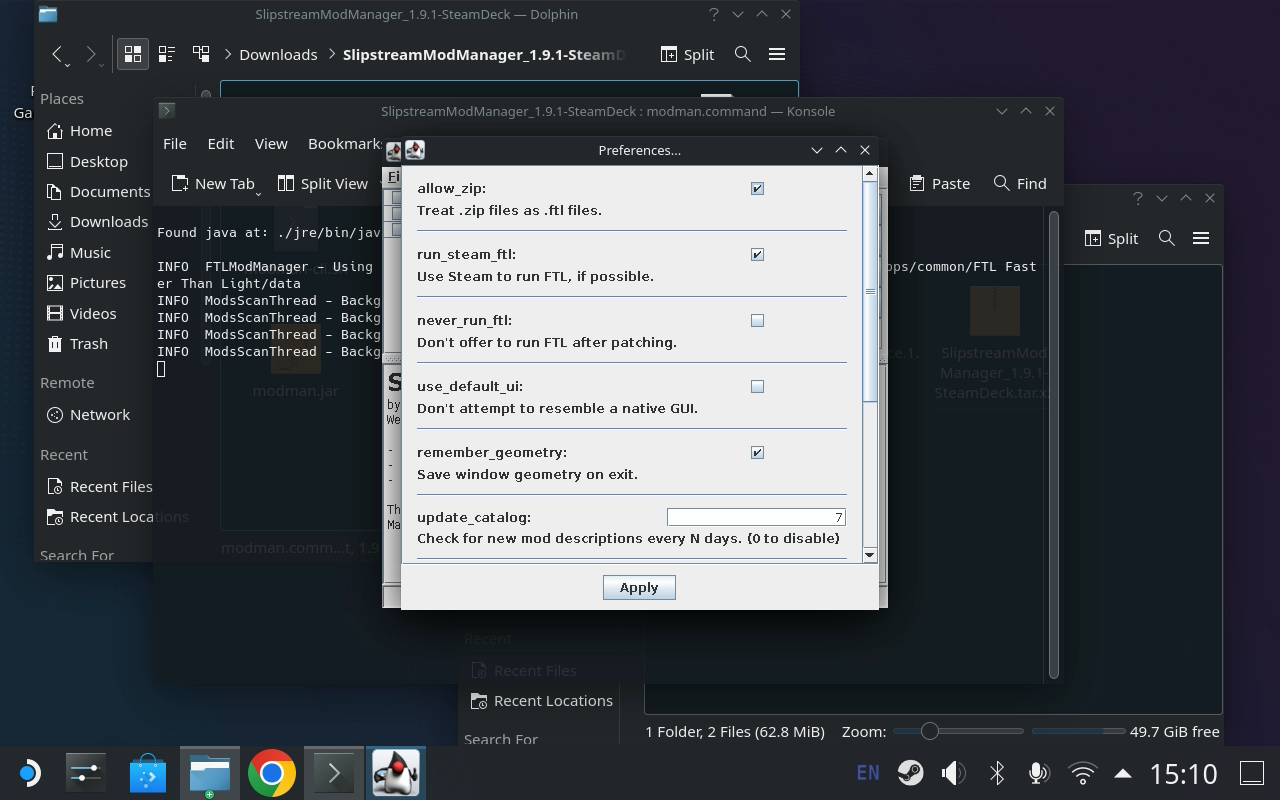Click New Tab in Konsole toolbar
The image size is (1280, 800).
(x=211, y=183)
